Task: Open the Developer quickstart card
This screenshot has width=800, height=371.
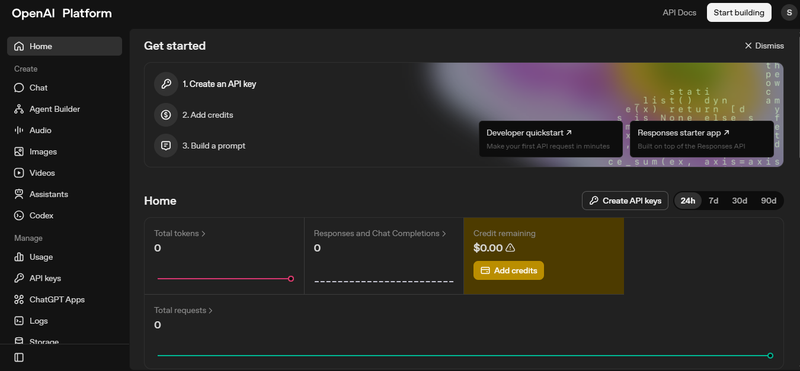Action: [551, 139]
